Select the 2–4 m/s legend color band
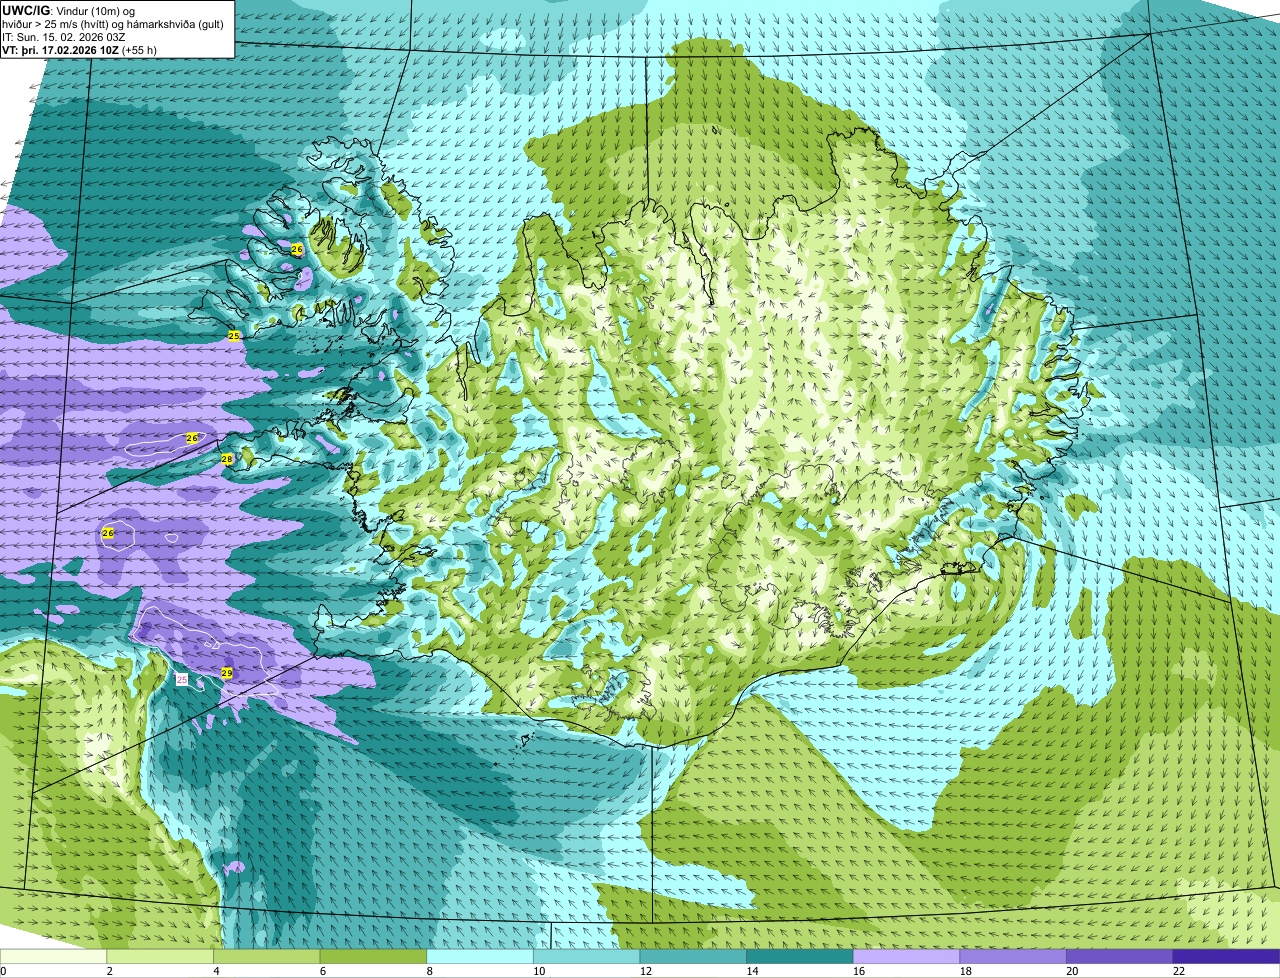 pos(160,957)
